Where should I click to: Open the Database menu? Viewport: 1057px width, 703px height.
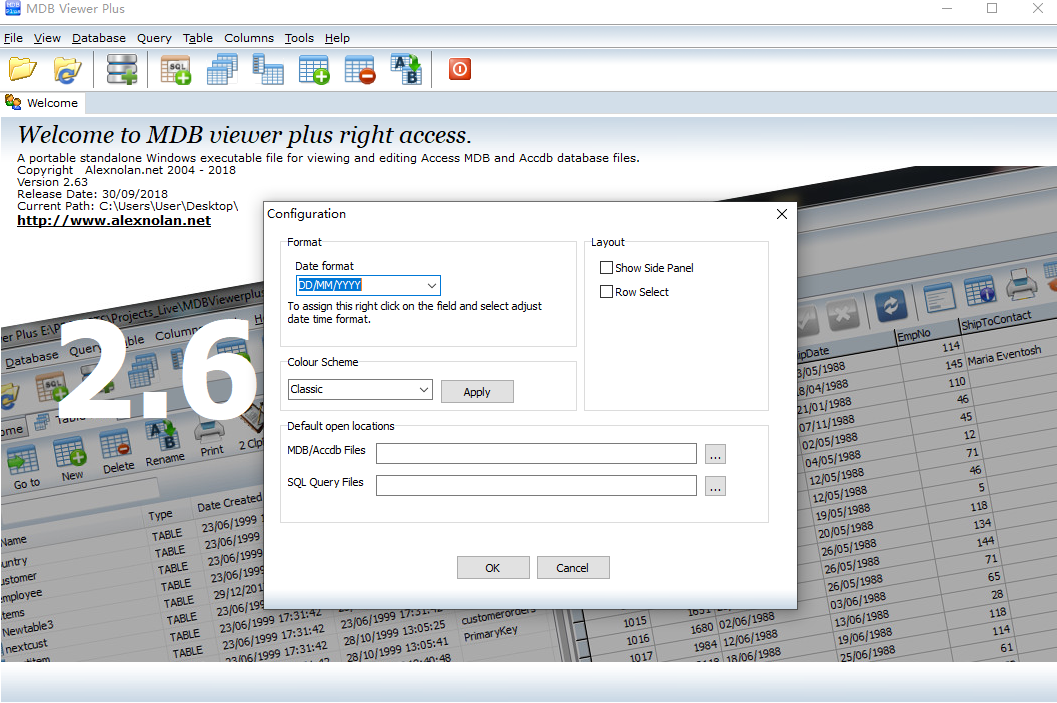(x=98, y=38)
